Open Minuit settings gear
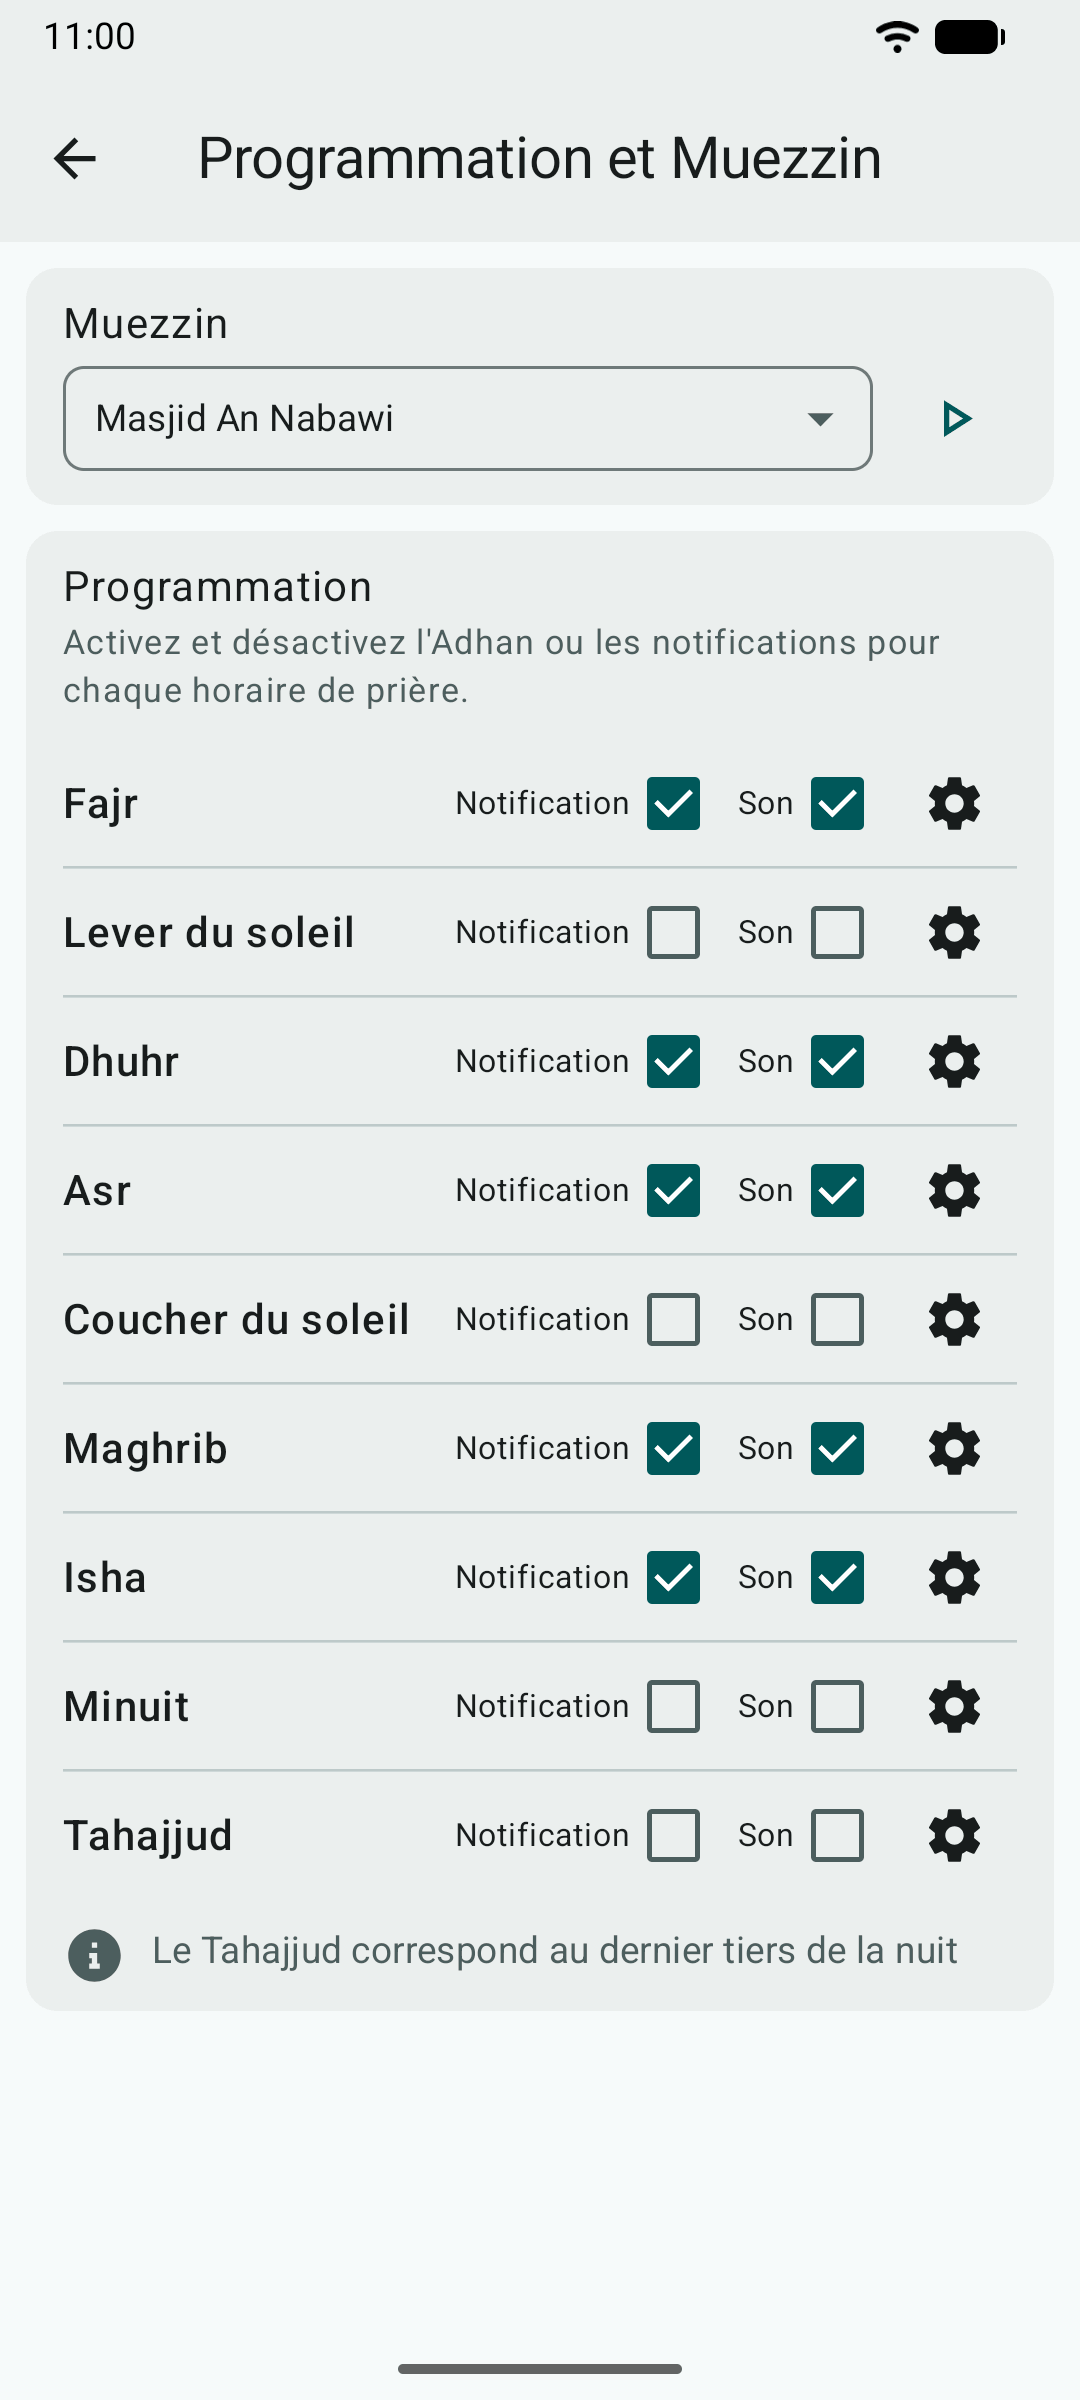Screen dimensions: 1080x2400 point(954,1706)
